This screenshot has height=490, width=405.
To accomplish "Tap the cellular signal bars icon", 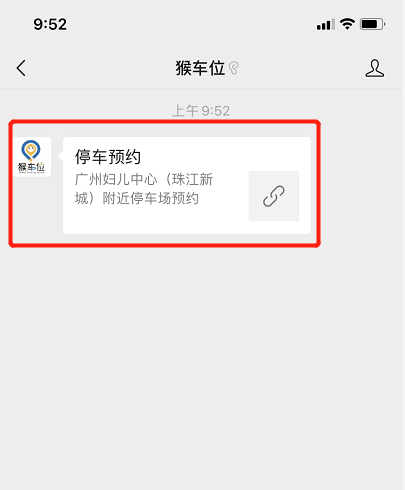I will coord(326,25).
